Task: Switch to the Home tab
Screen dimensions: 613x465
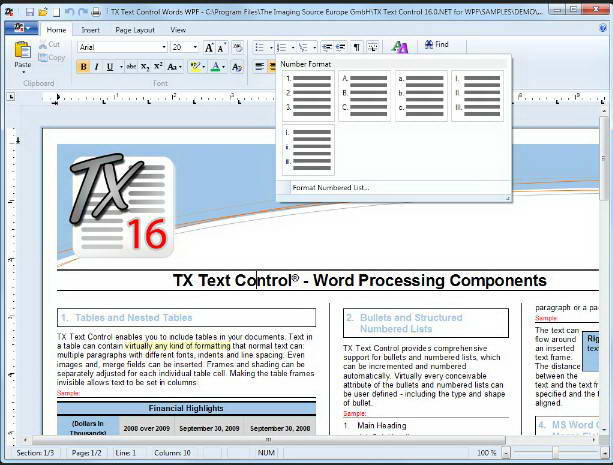Action: 56,30
